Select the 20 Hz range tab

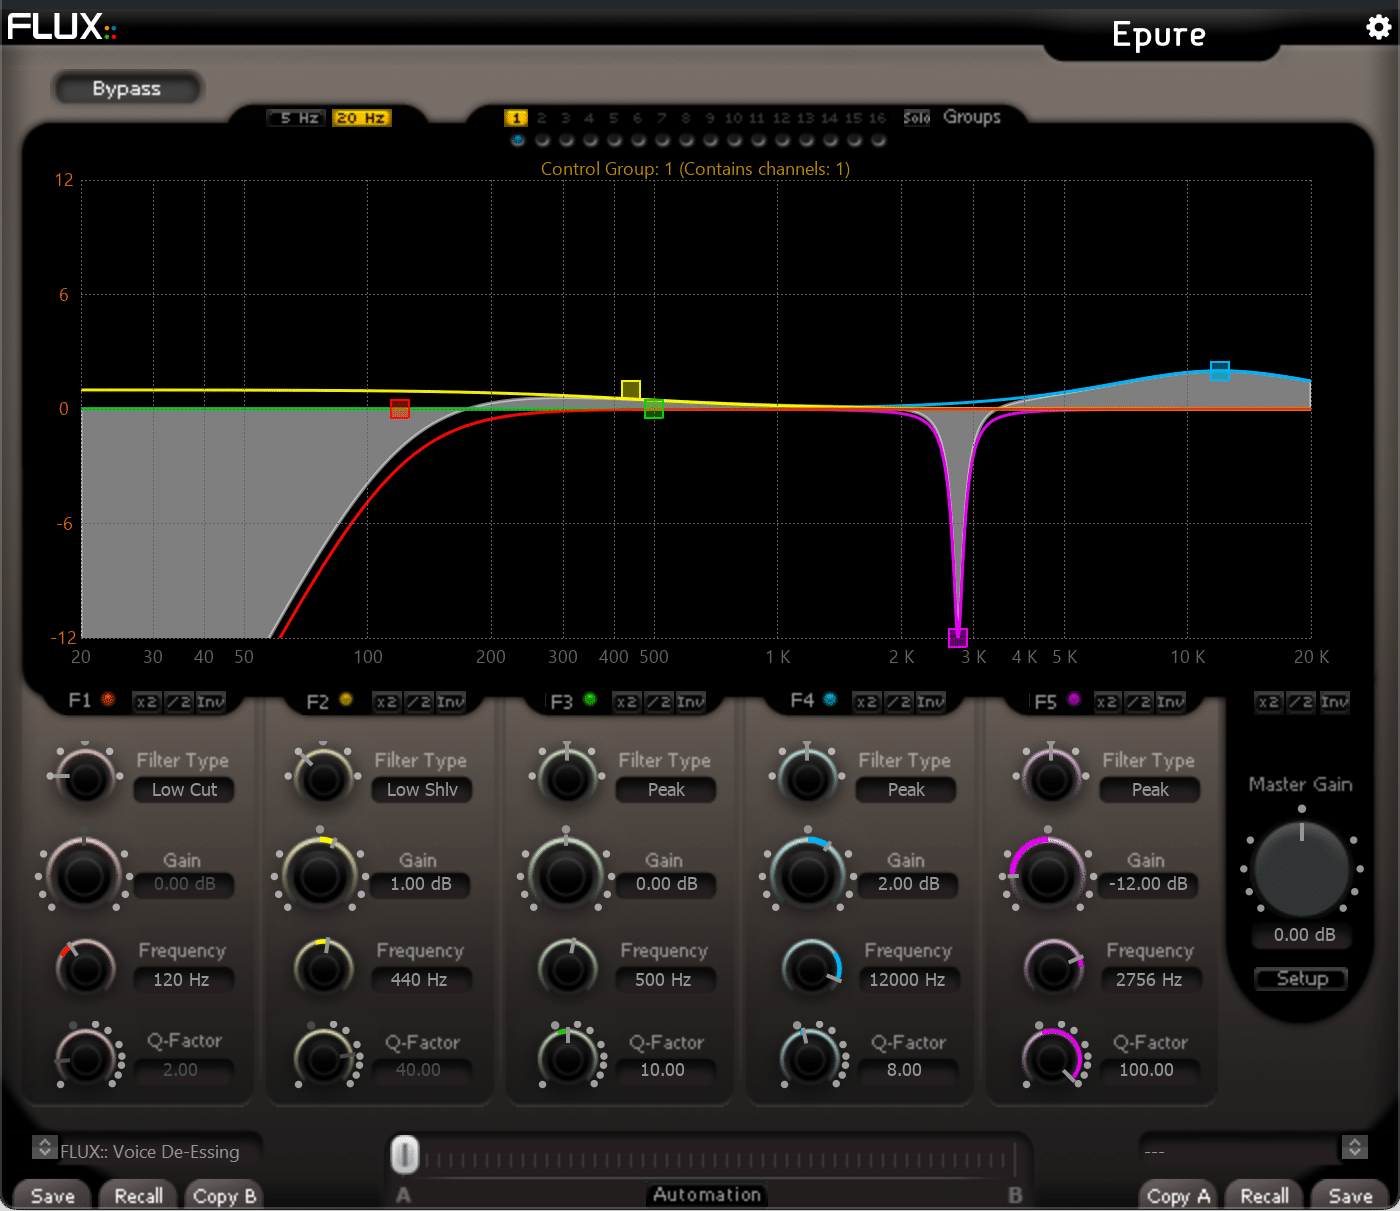click(361, 118)
